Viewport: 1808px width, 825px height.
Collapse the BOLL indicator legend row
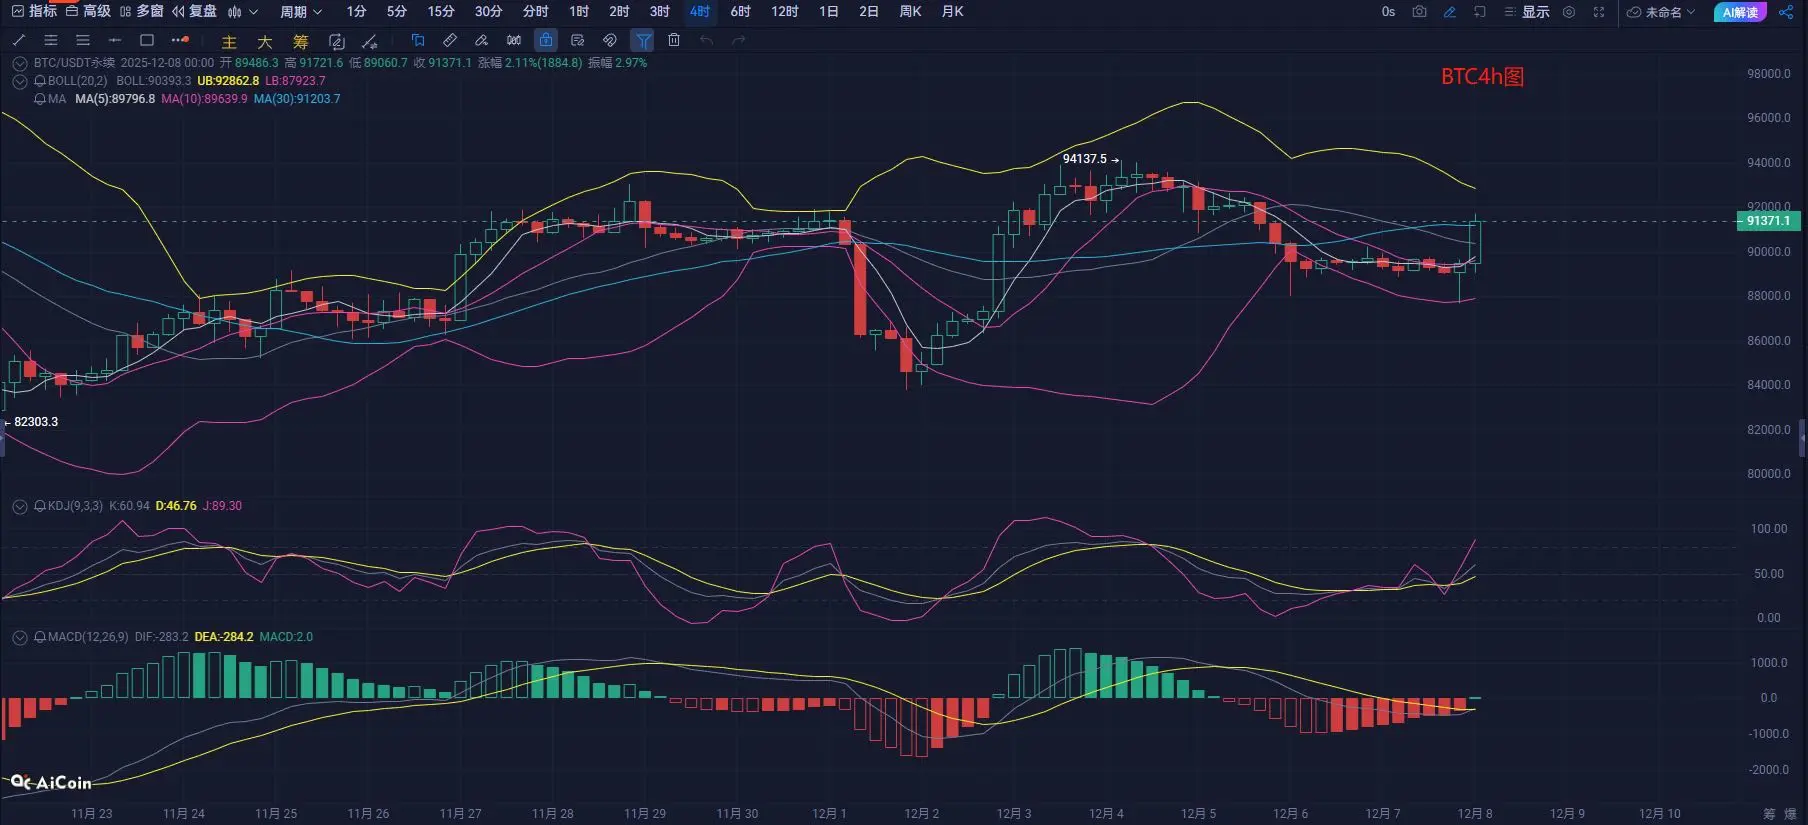tap(20, 81)
